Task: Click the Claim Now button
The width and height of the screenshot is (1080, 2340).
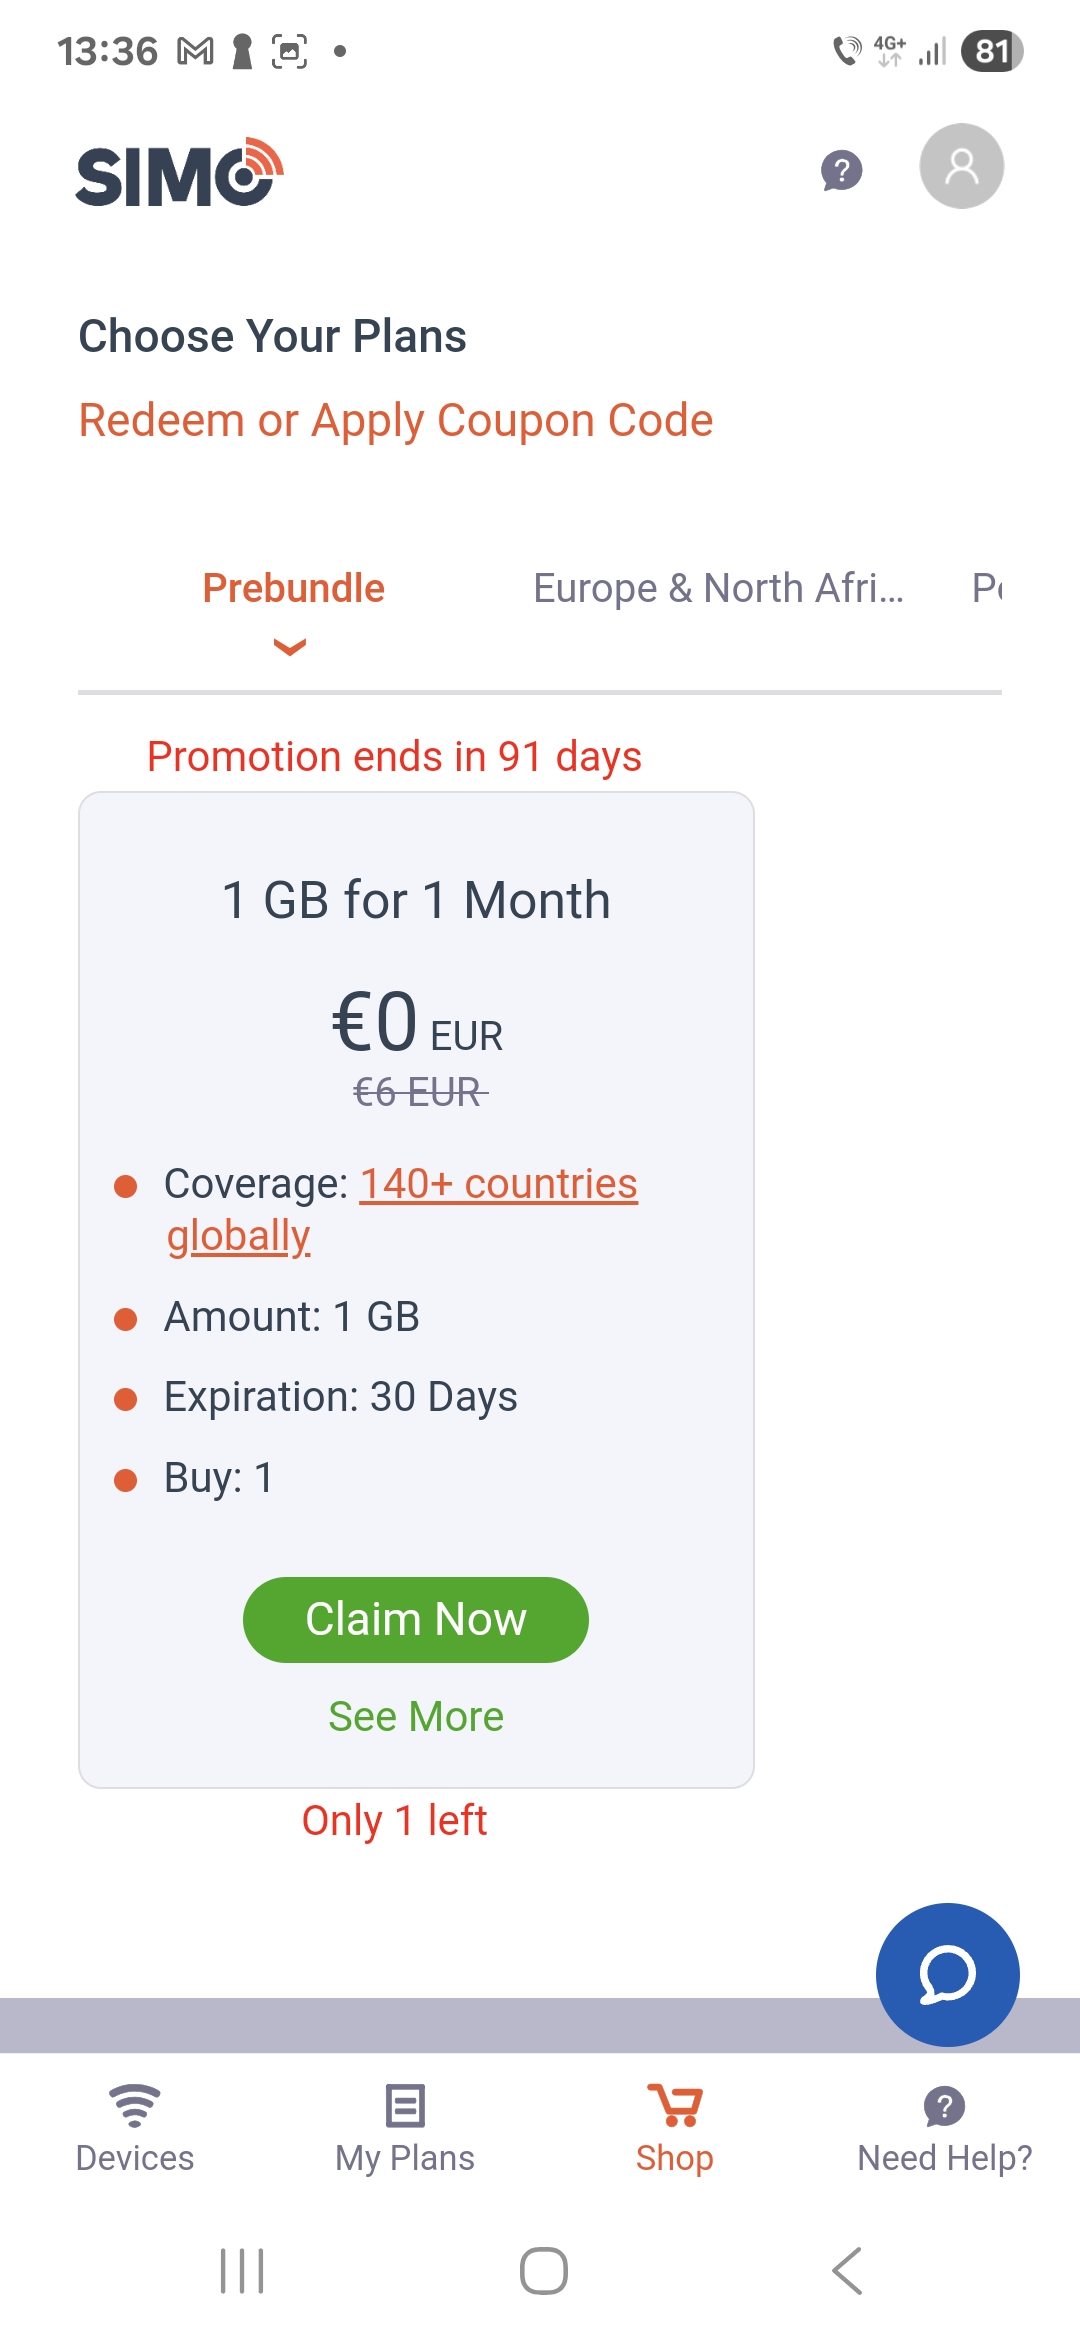Action: pyautogui.click(x=416, y=1620)
